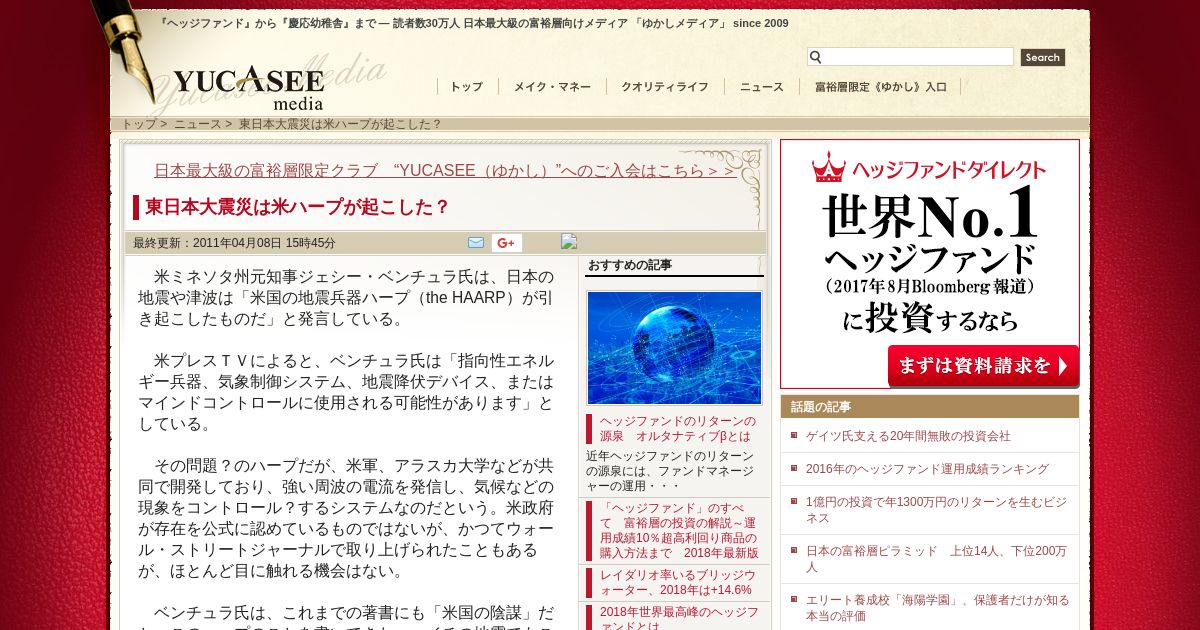The image size is (1200, 630).
Task: Click the email envelope share icon
Action: click(476, 242)
